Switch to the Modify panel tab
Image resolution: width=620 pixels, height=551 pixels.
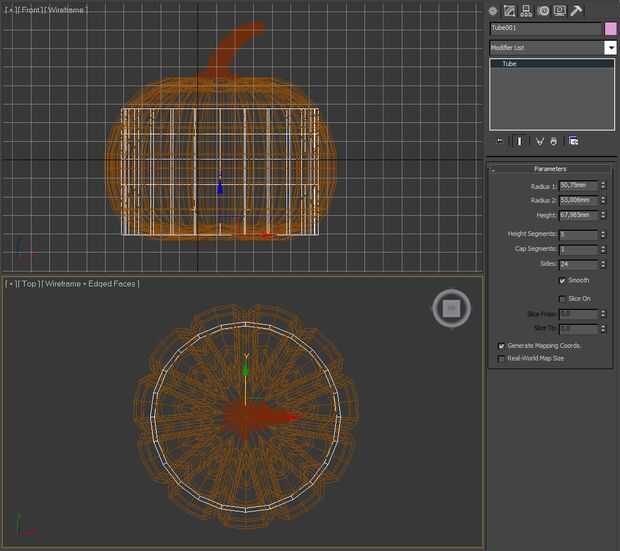point(510,10)
